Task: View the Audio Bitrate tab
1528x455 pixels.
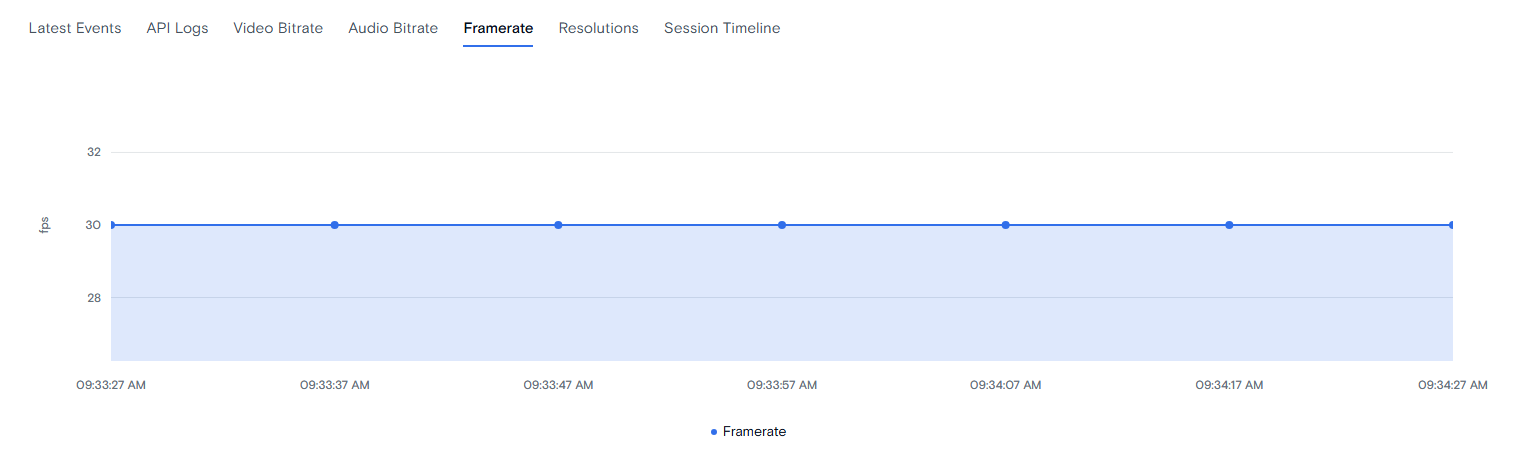Action: click(393, 28)
